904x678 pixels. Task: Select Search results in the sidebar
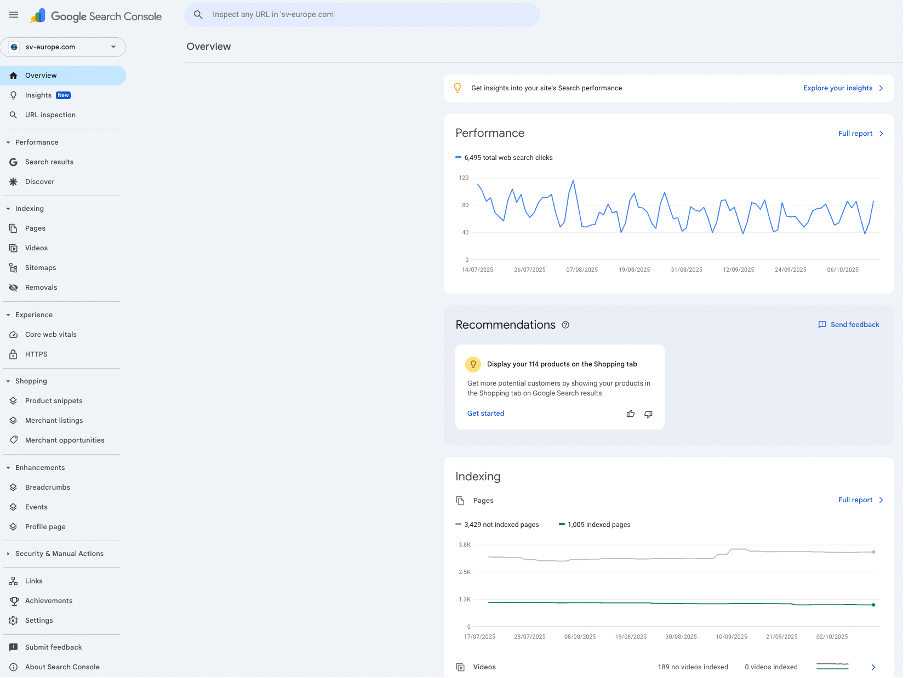coord(49,161)
